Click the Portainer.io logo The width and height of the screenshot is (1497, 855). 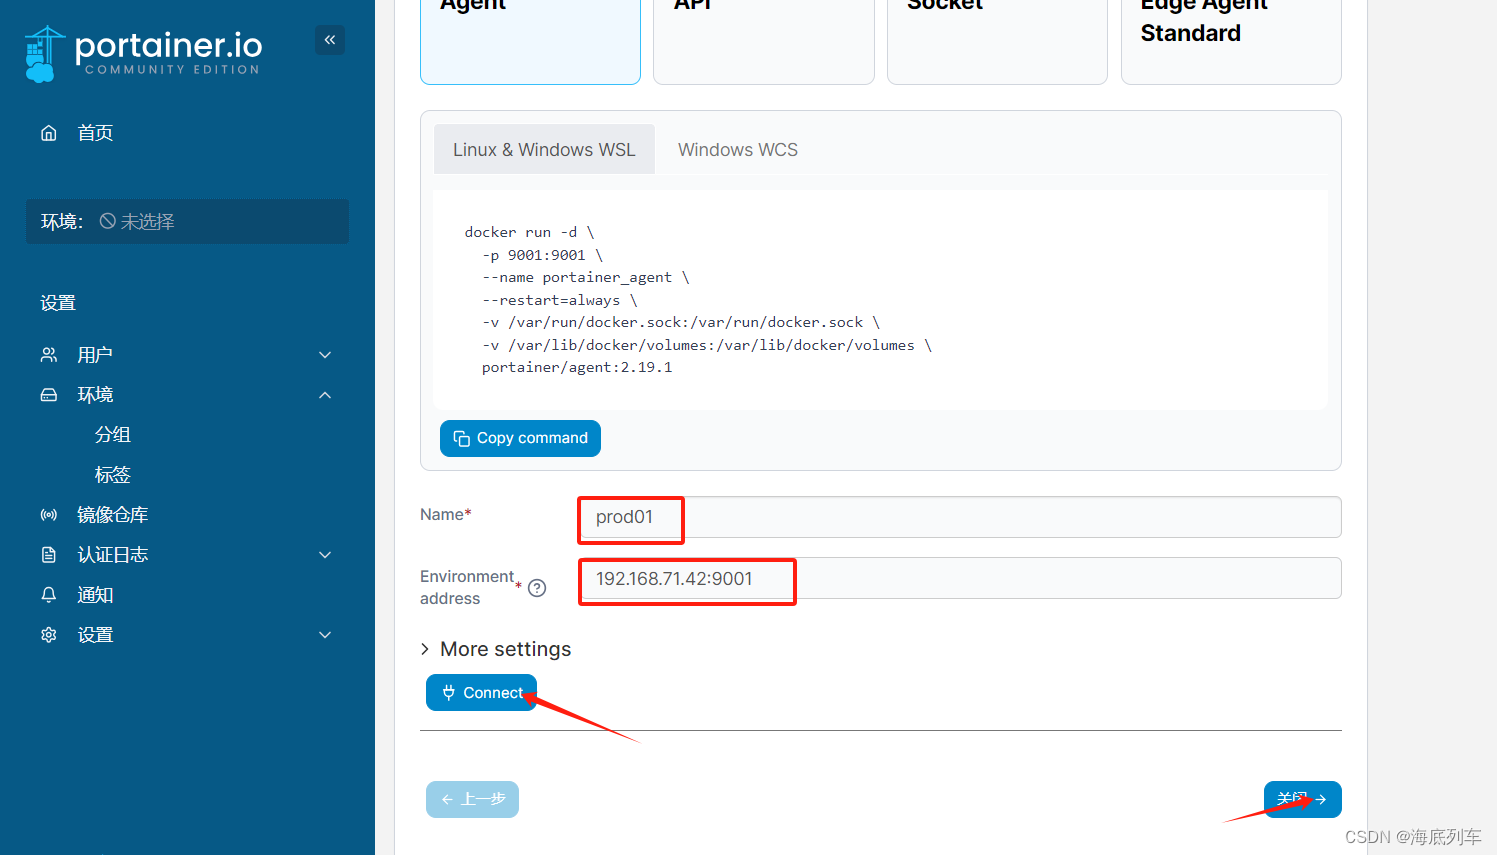[143, 53]
